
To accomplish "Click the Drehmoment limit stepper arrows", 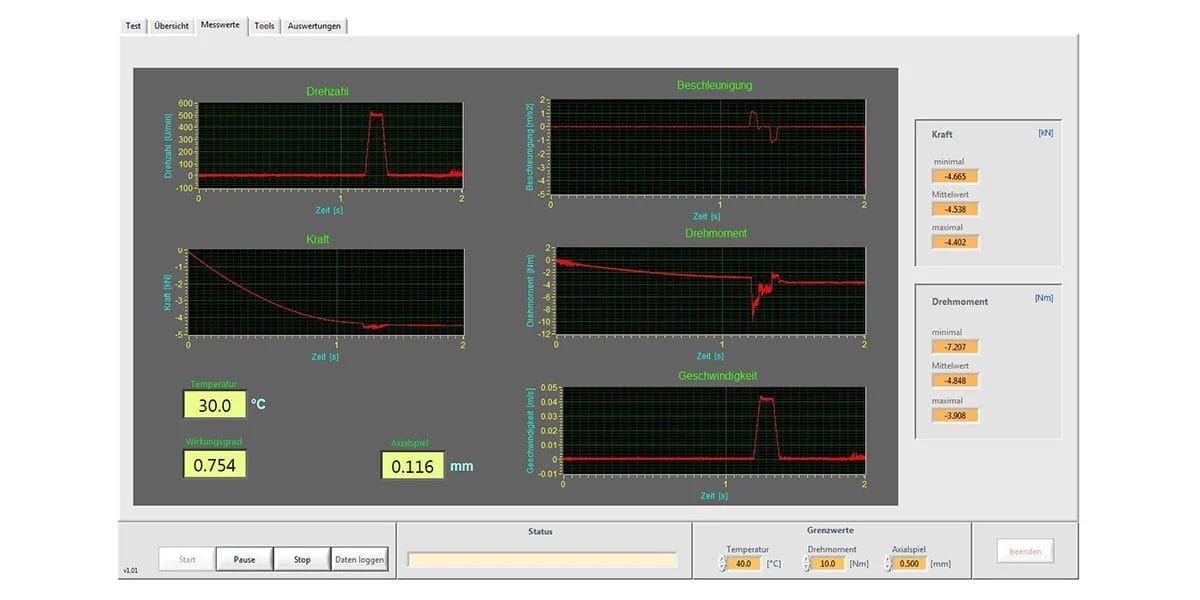I will pos(806,564).
